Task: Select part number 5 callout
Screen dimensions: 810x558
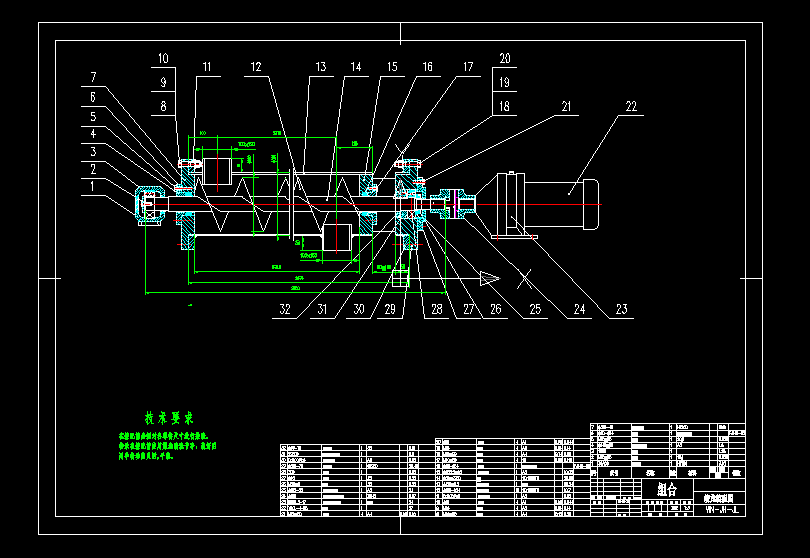Action: [93, 116]
